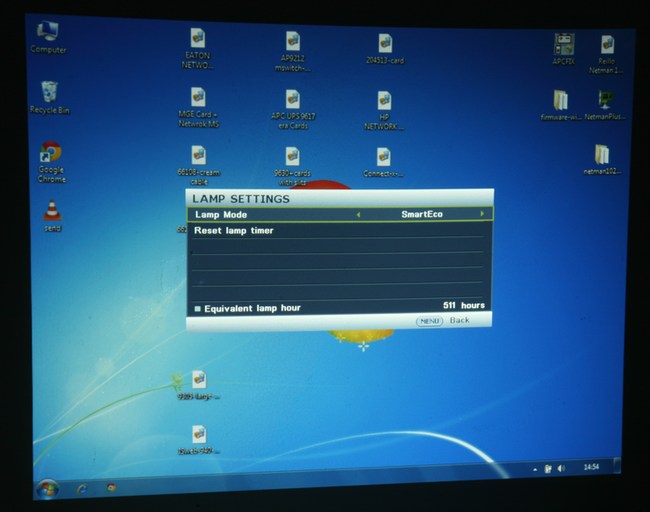Click the Show desktop strip beside the clock
The width and height of the screenshot is (650, 512).
click(x=617, y=466)
